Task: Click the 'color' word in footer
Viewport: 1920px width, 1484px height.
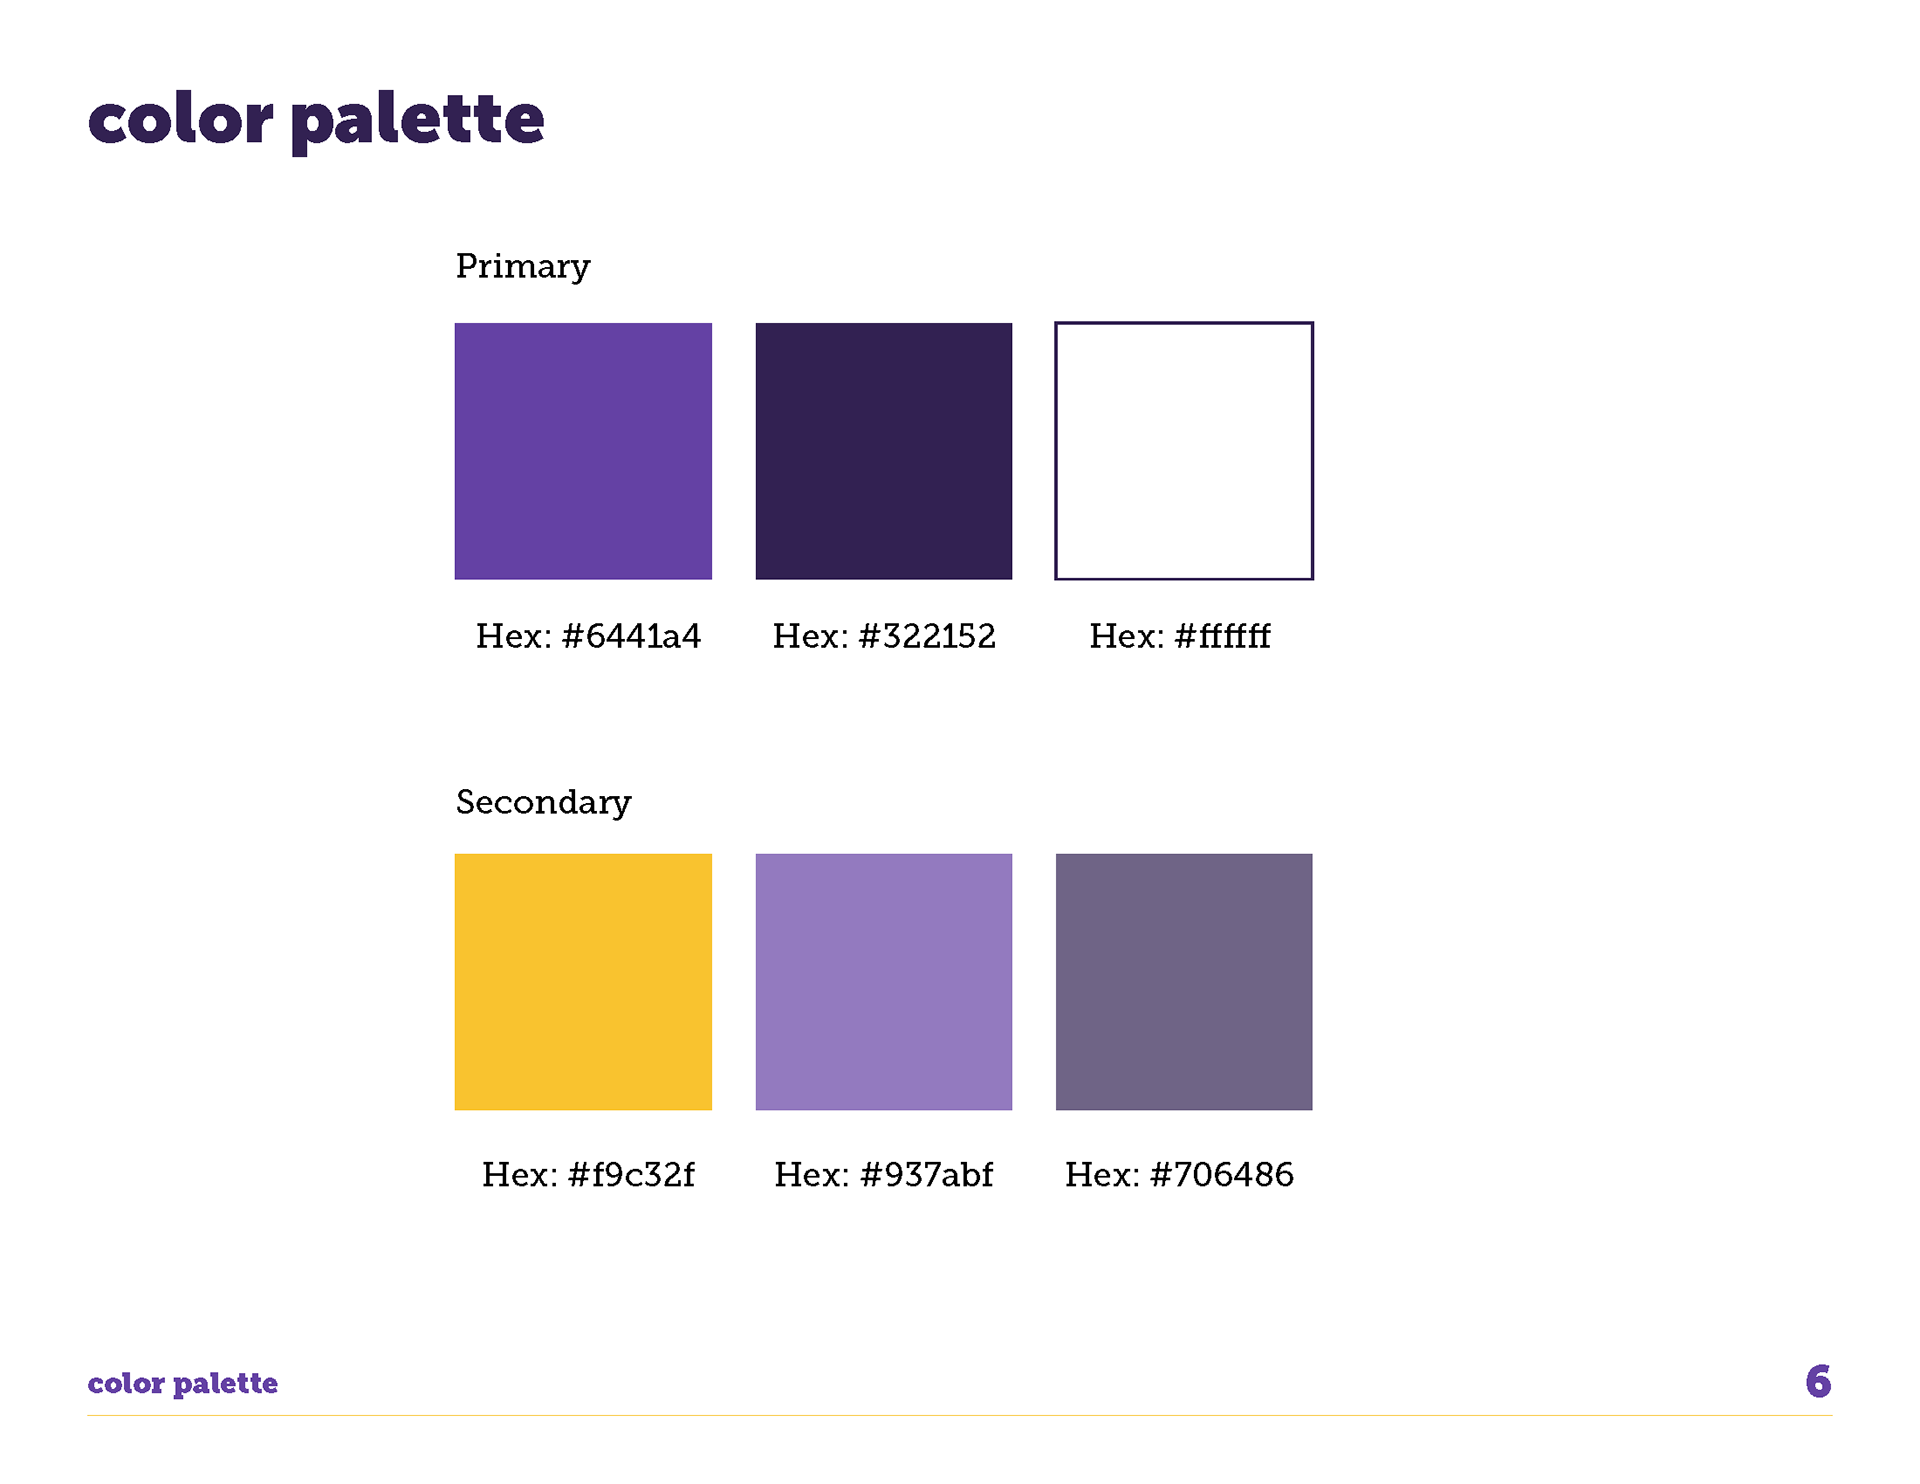Action: 126,1384
